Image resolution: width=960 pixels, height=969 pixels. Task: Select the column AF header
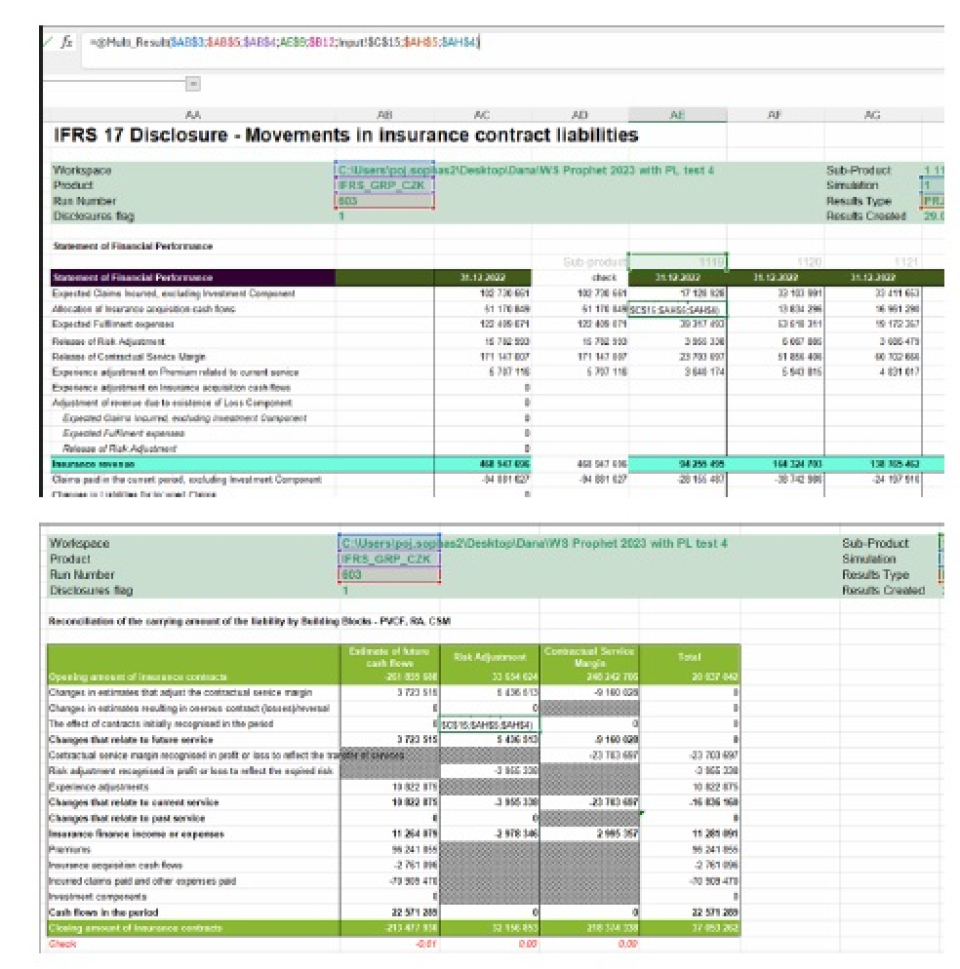pos(774,116)
